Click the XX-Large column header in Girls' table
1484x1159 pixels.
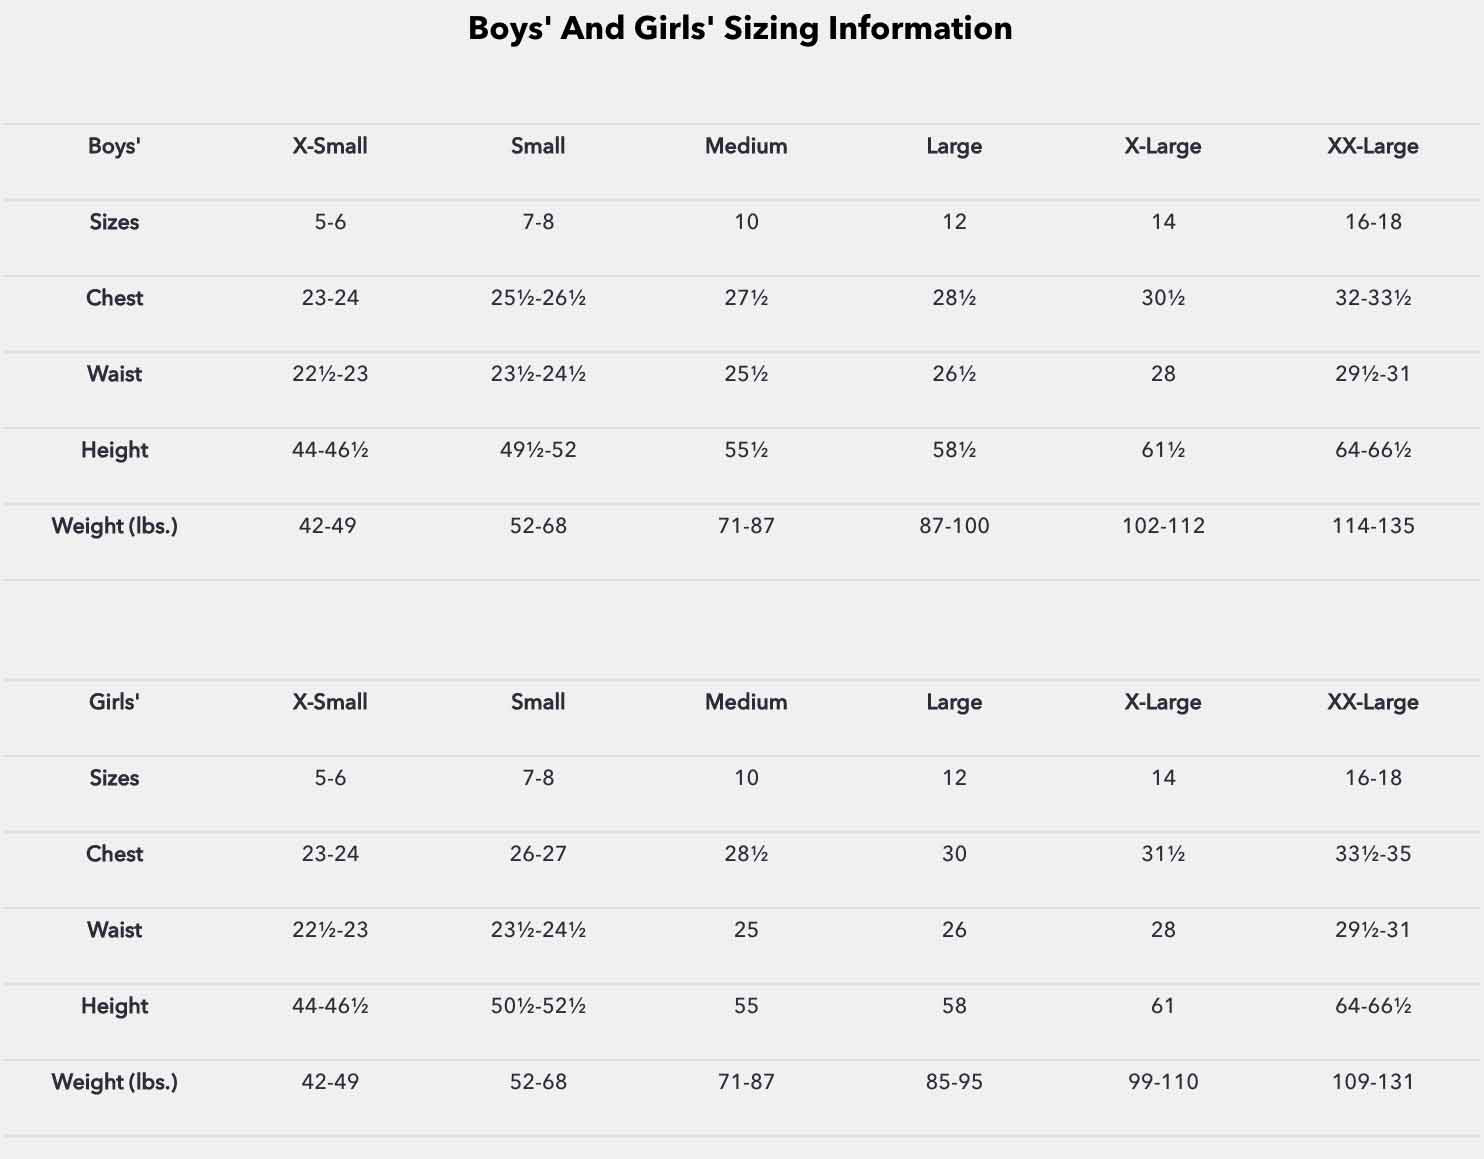click(1372, 702)
